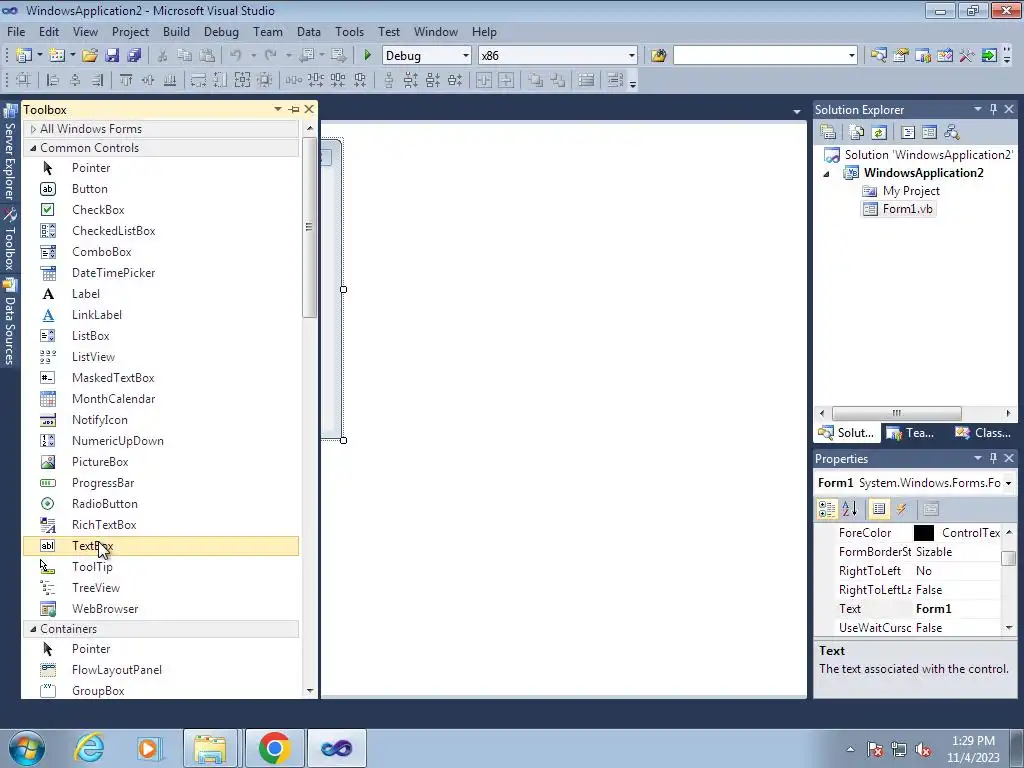This screenshot has width=1024, height=768.
Task: Collapse the Containers group
Action: click(33, 629)
